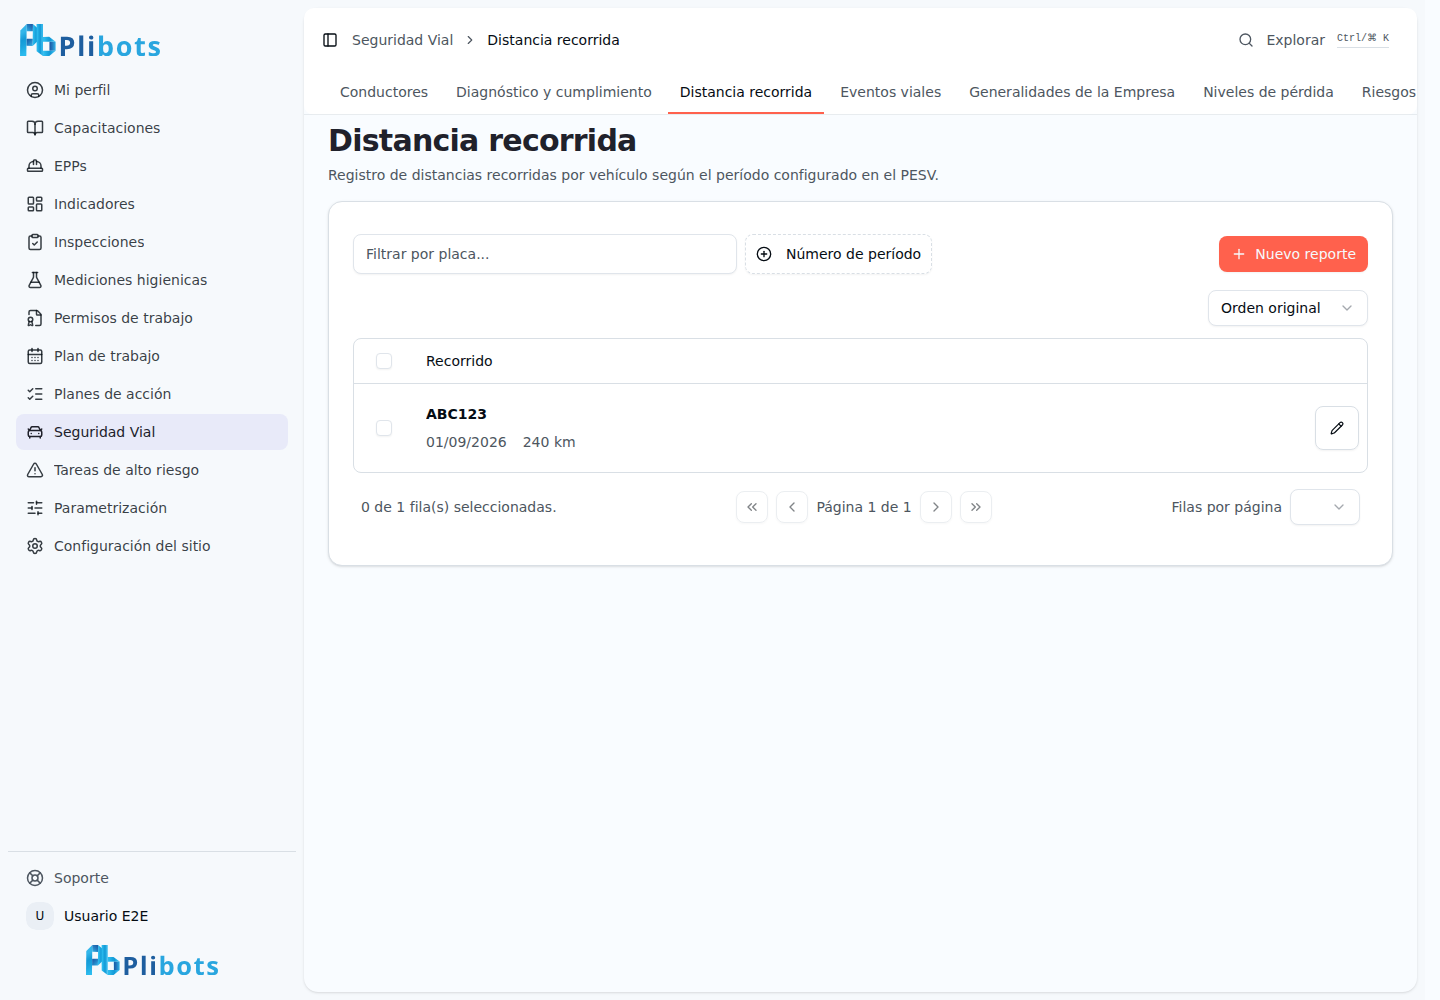Open EPPs helmet icon in sidebar

click(35, 166)
